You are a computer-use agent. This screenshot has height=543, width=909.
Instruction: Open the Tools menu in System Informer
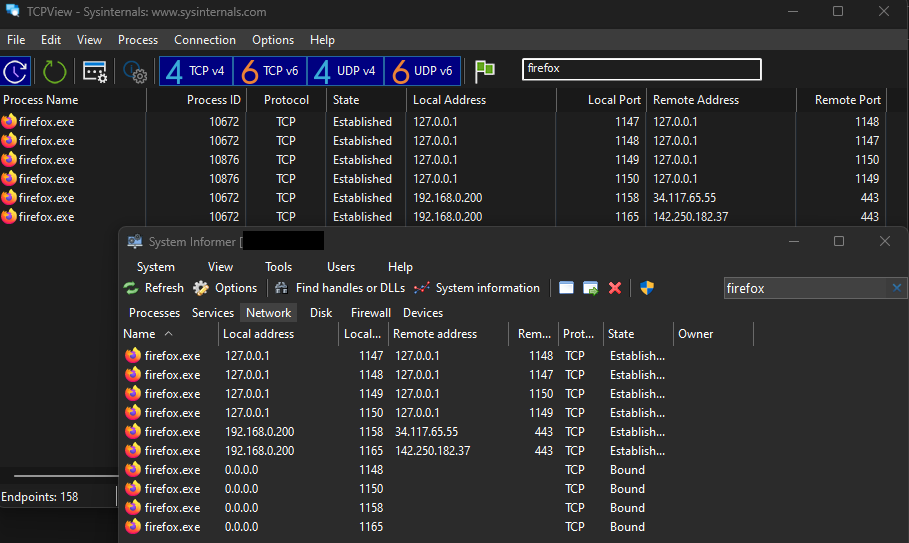279,267
